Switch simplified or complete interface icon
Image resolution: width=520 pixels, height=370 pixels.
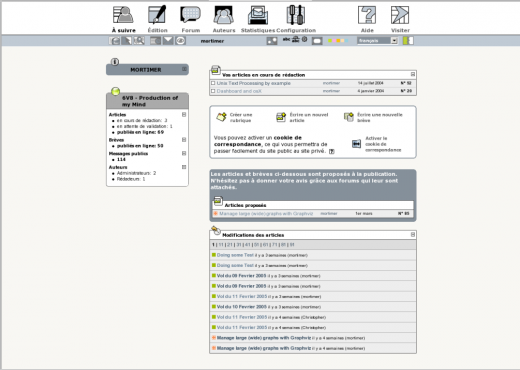(x=272, y=41)
